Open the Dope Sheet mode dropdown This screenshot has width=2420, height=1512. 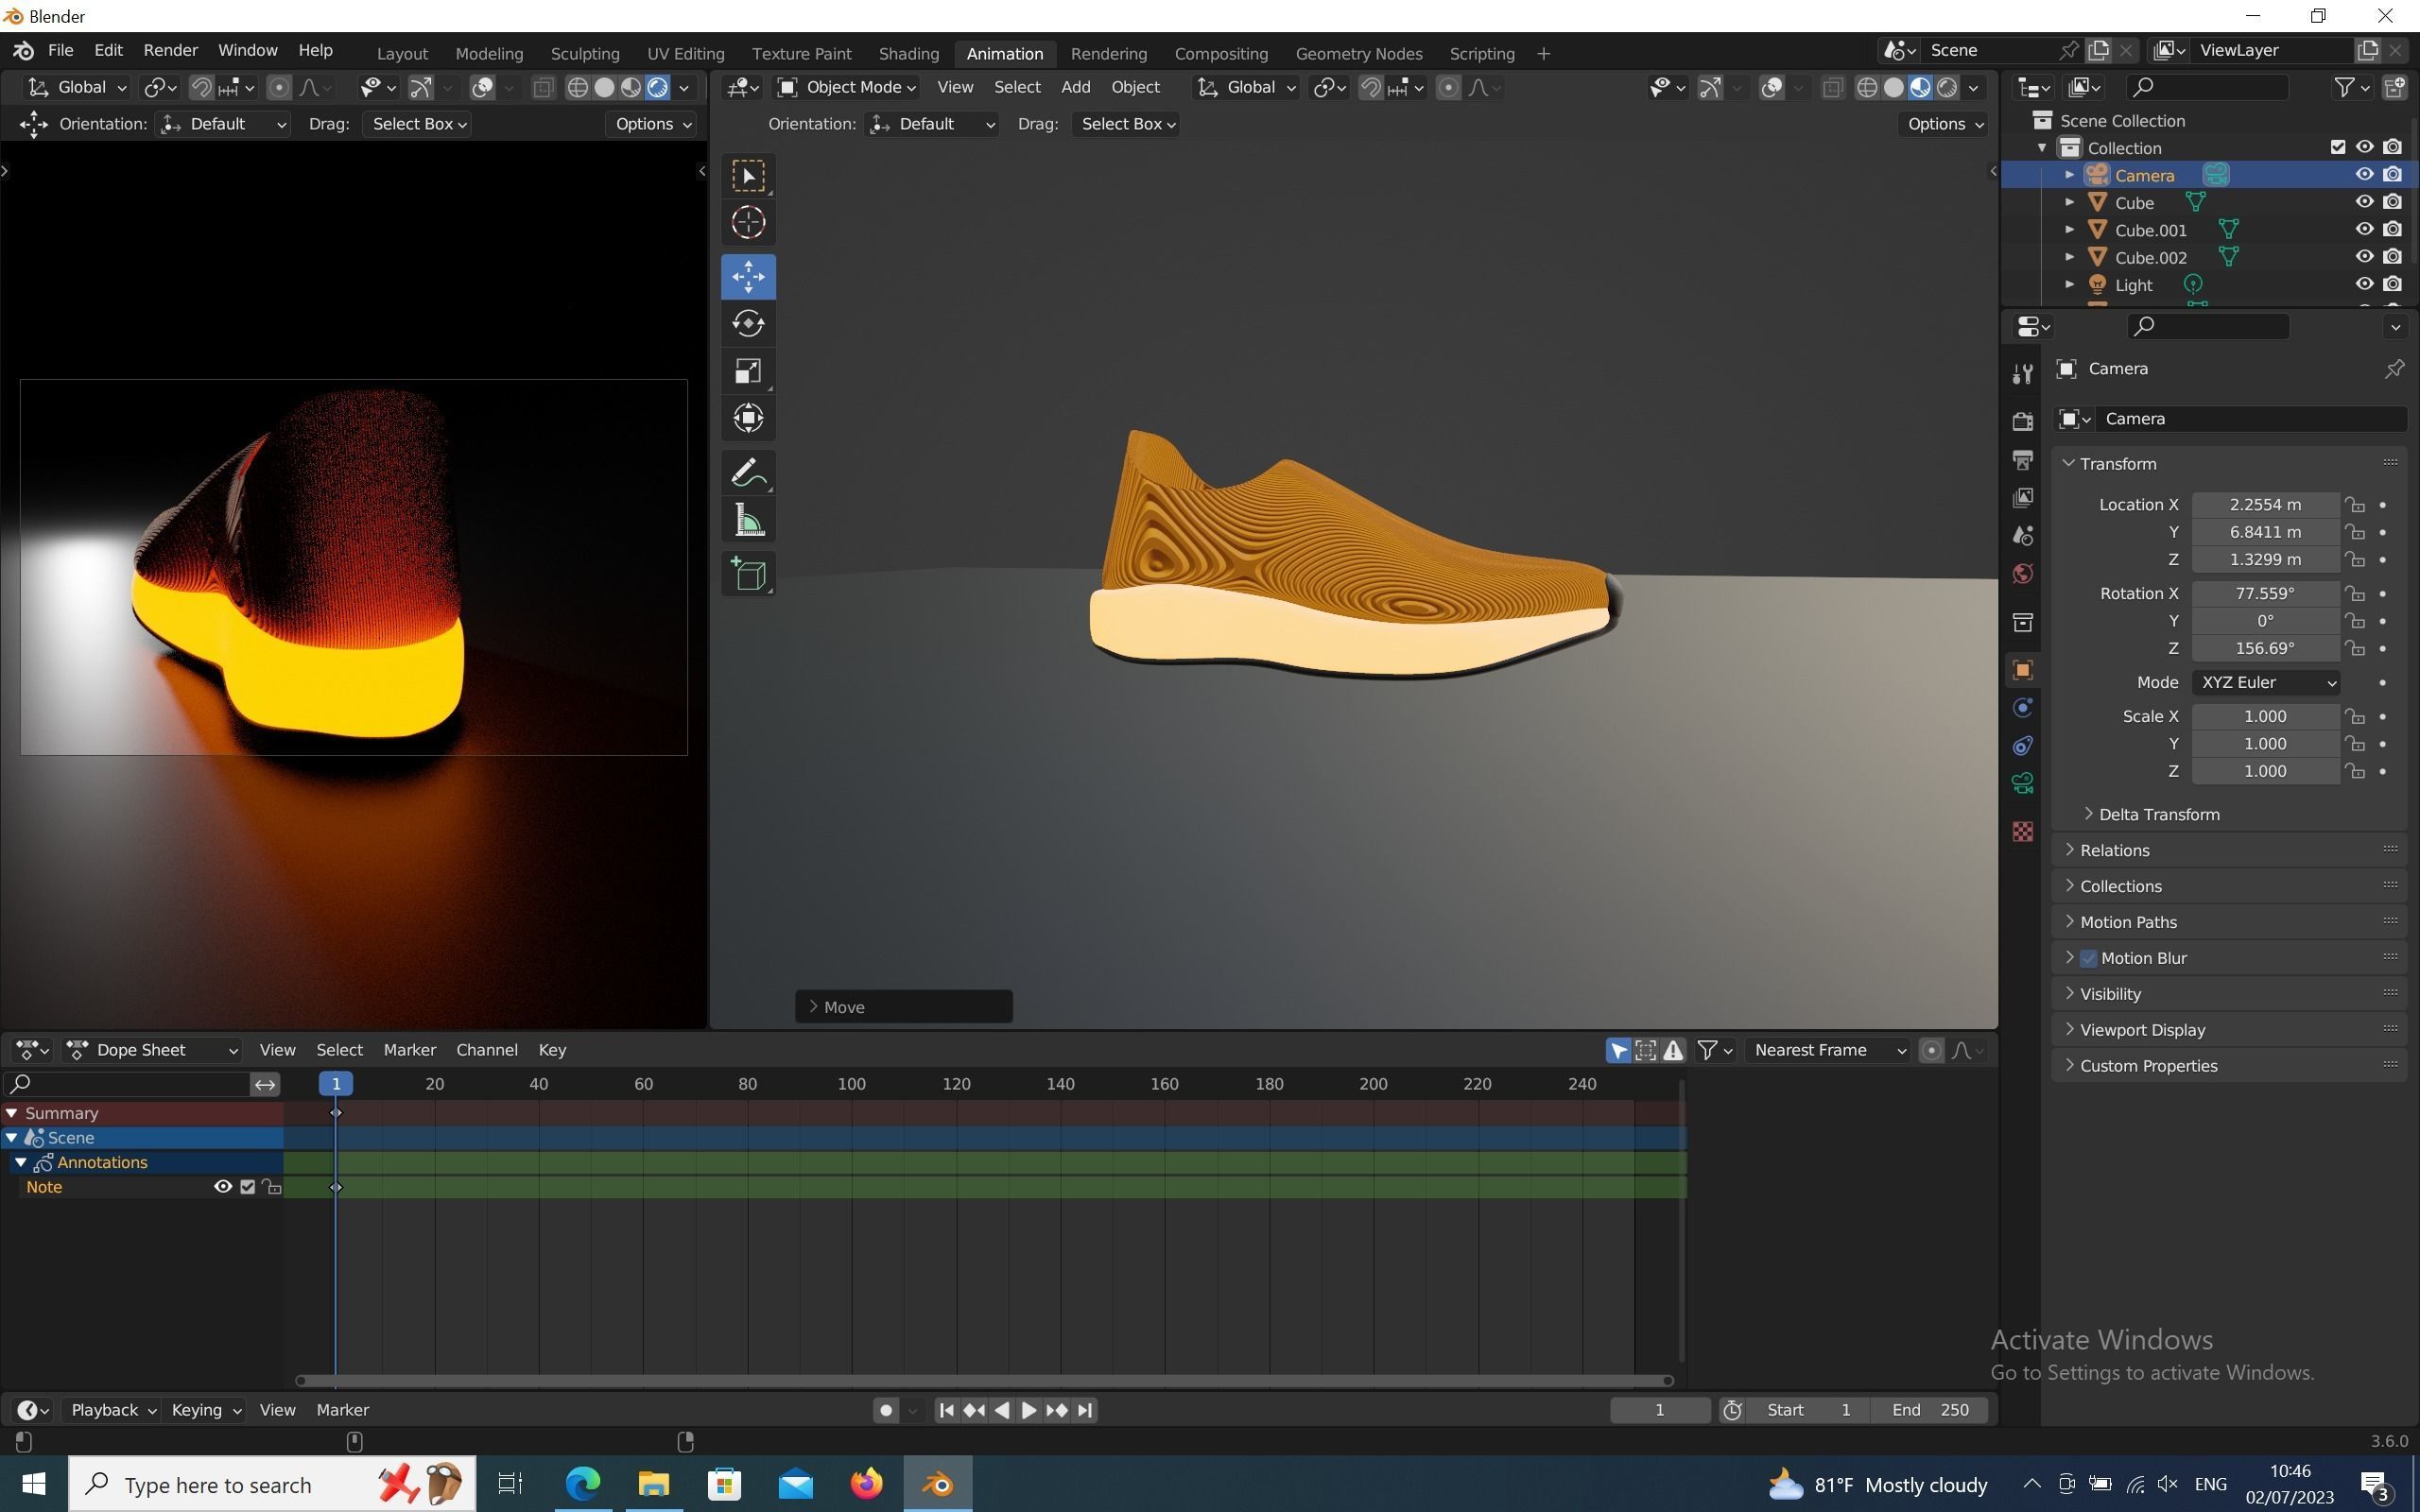point(152,1050)
